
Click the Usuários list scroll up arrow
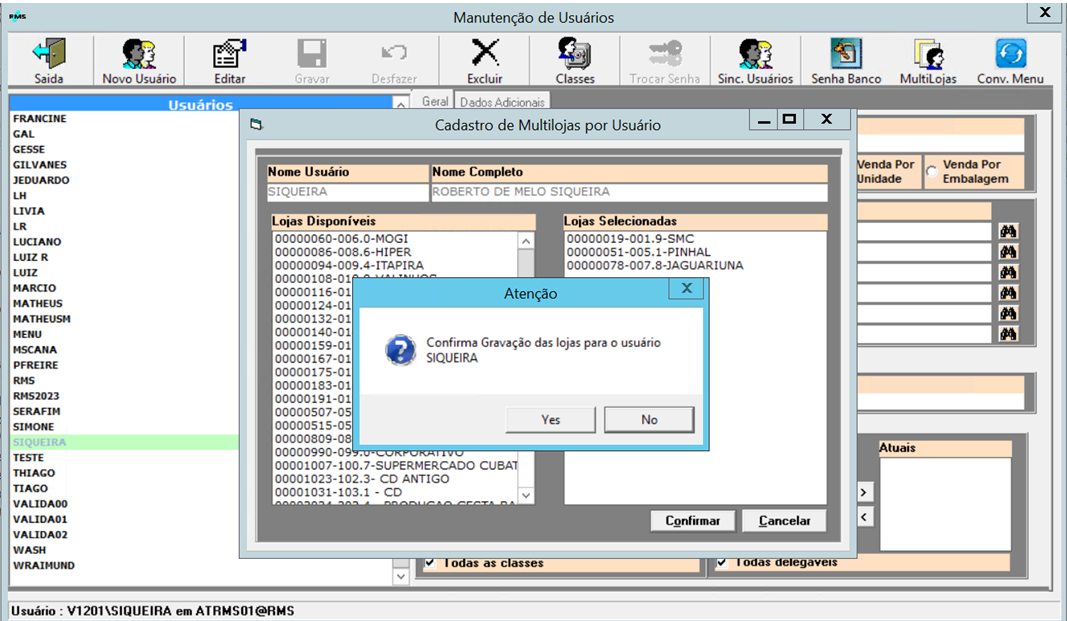click(401, 104)
